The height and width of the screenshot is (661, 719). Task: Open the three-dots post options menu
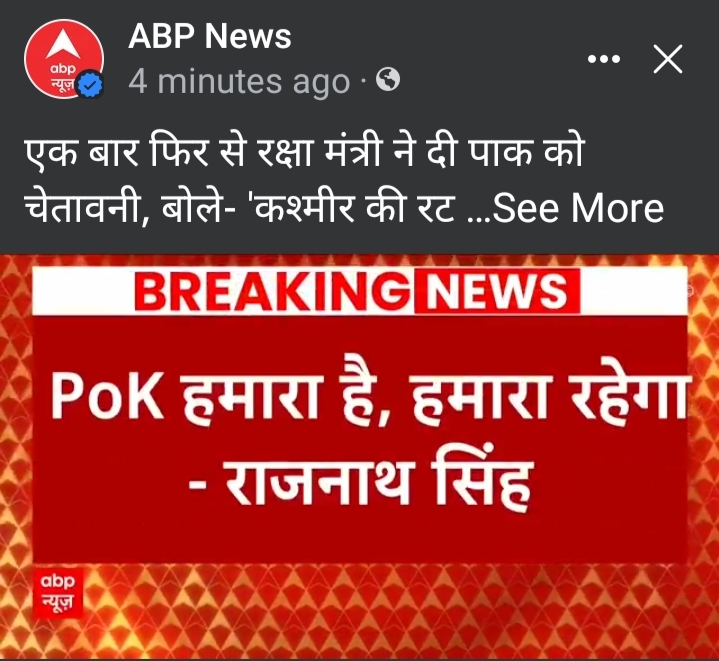604,59
